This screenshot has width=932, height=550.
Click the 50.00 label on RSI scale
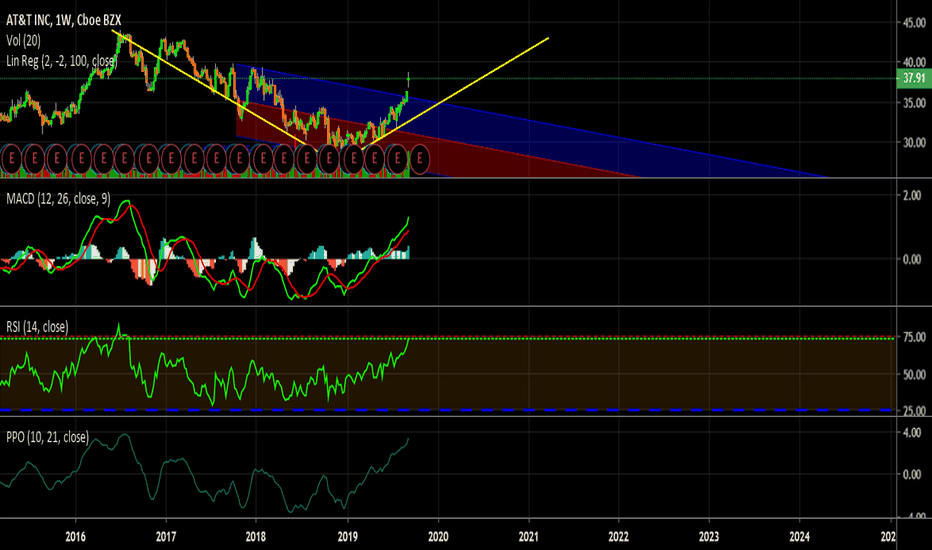point(914,375)
